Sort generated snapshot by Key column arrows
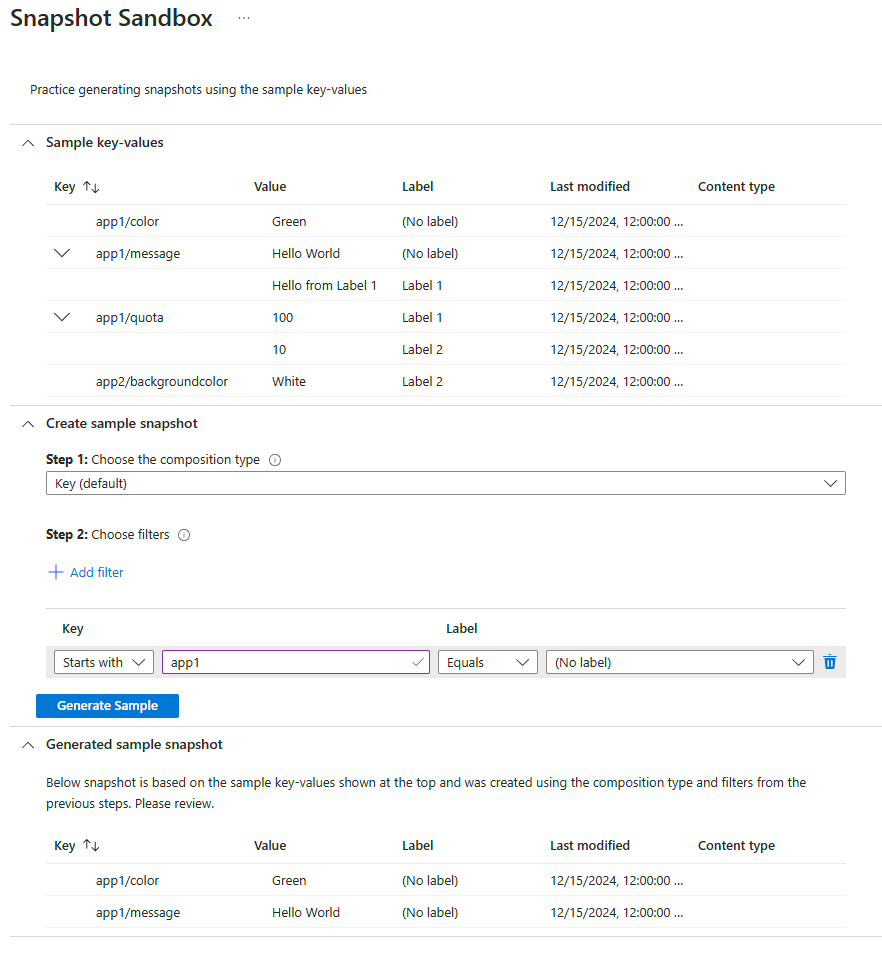 point(91,846)
